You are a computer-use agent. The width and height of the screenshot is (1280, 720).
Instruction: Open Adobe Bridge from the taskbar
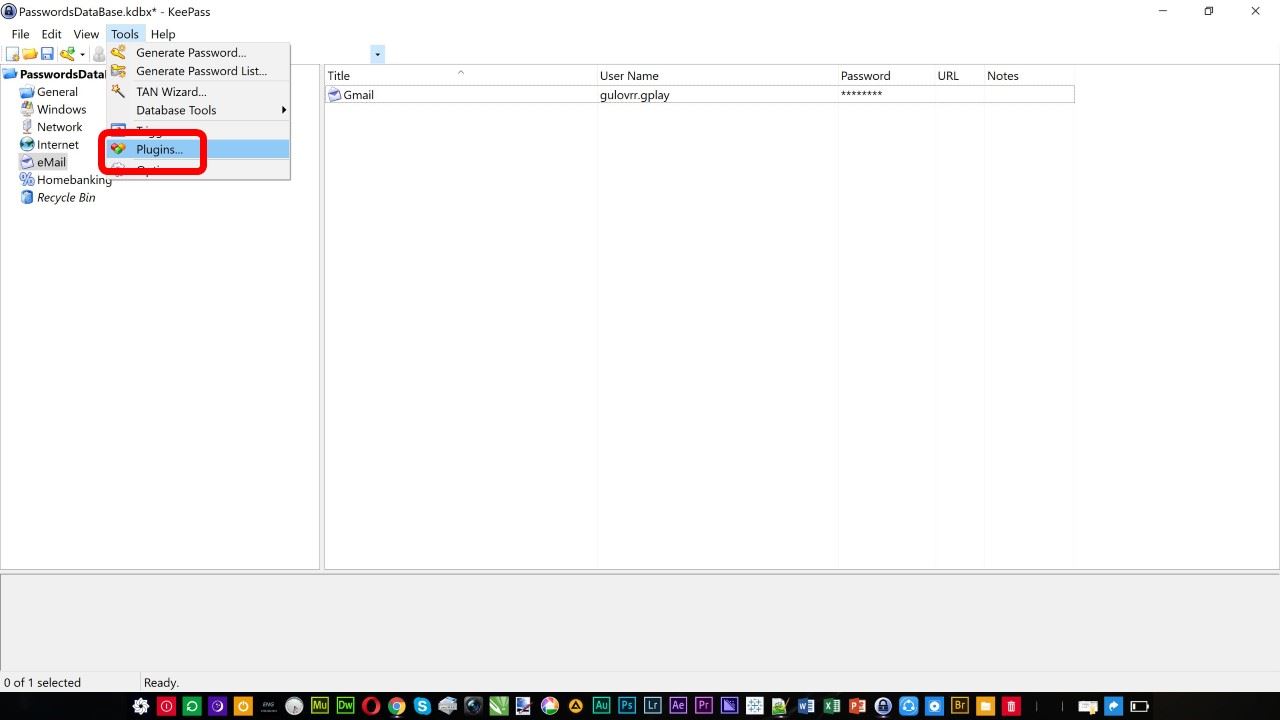(x=960, y=706)
